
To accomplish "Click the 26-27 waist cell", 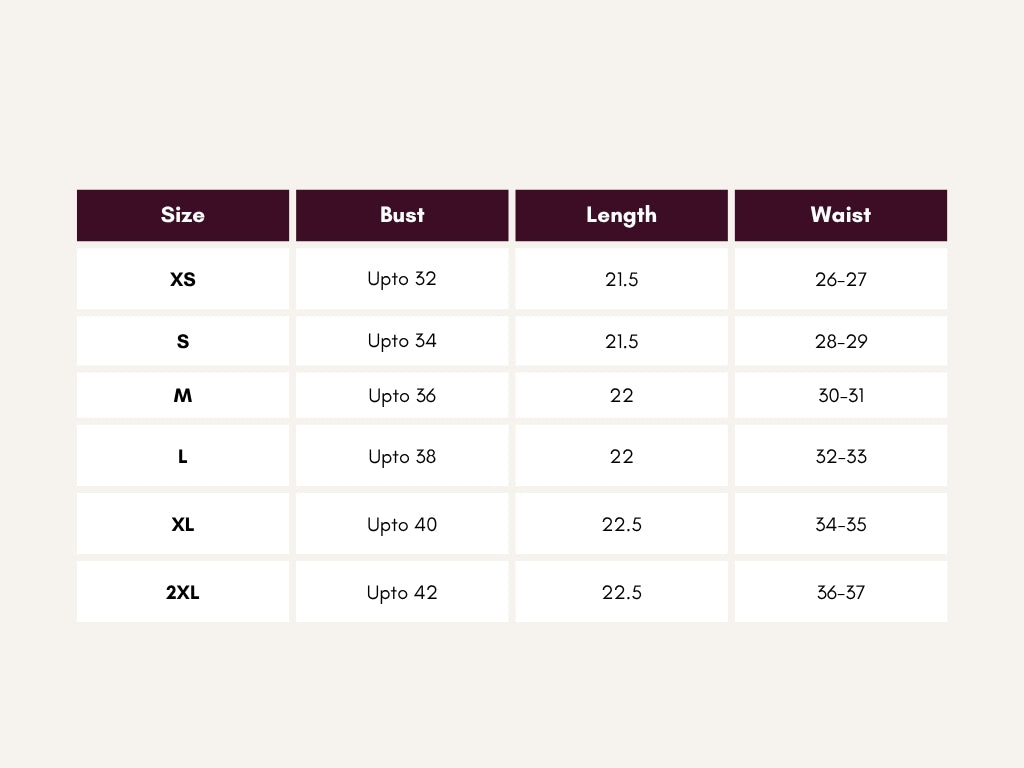I will (x=840, y=279).
